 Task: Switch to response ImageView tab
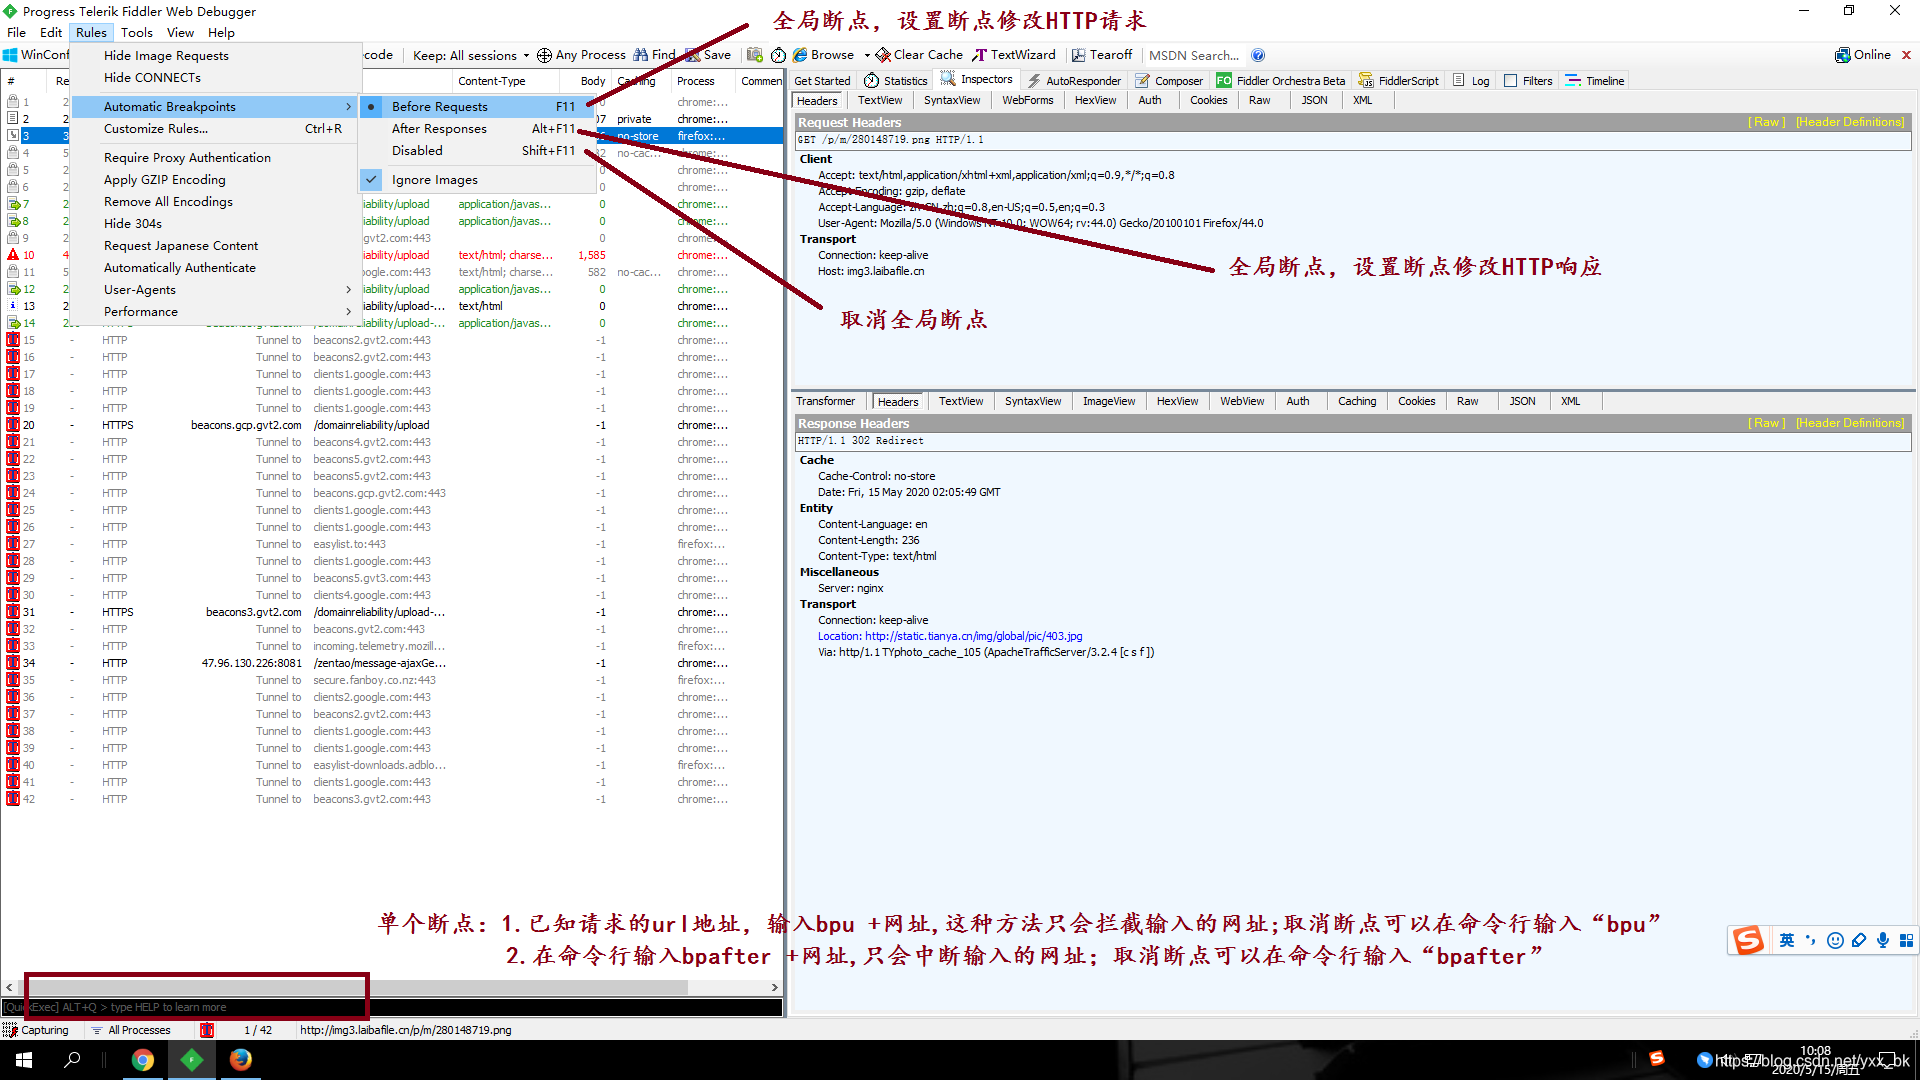(x=1109, y=401)
